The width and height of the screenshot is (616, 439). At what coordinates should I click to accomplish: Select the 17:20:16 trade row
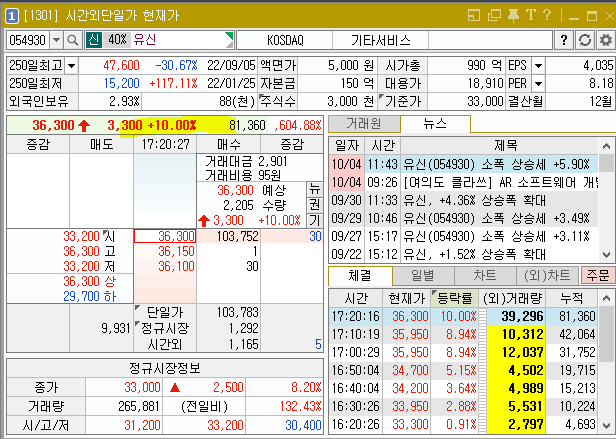[x=463, y=316]
